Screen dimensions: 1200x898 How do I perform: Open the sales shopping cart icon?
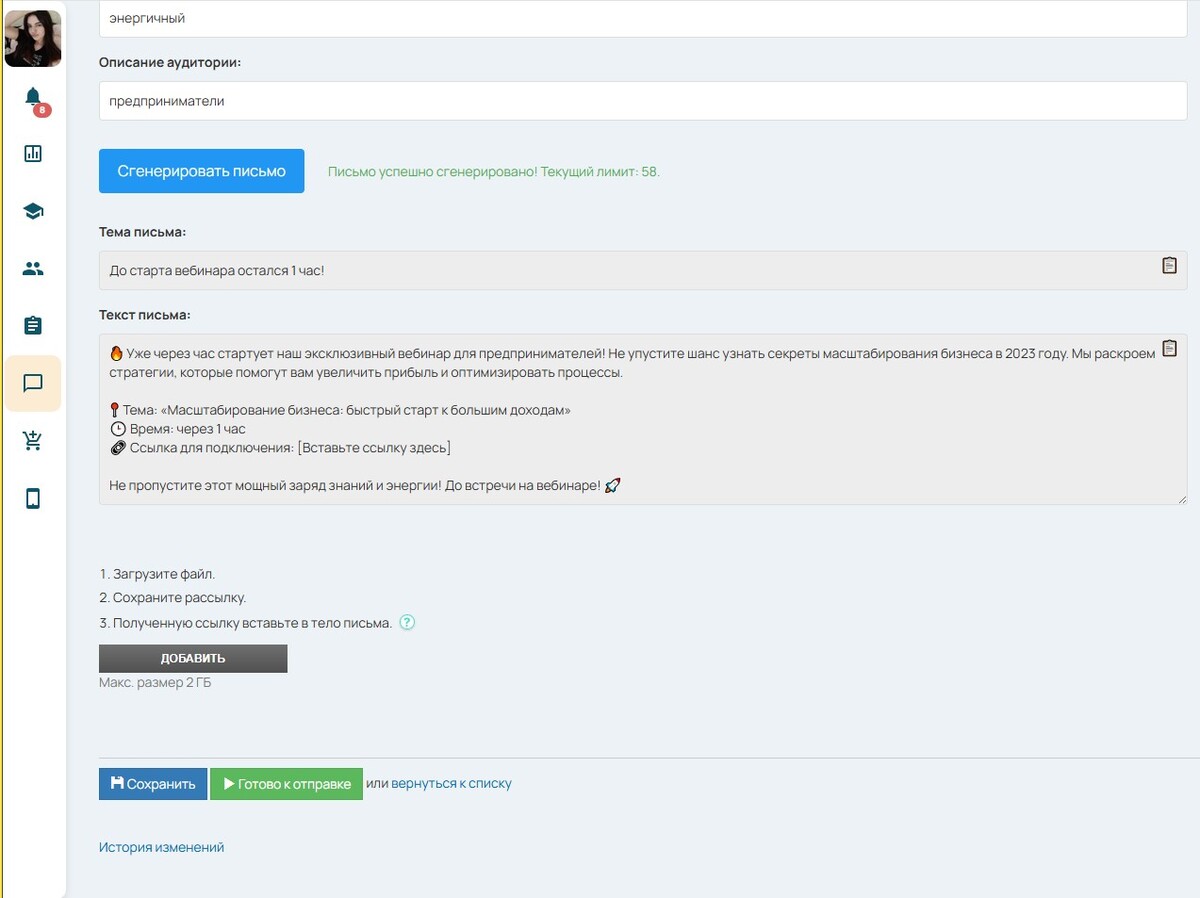[x=33, y=441]
